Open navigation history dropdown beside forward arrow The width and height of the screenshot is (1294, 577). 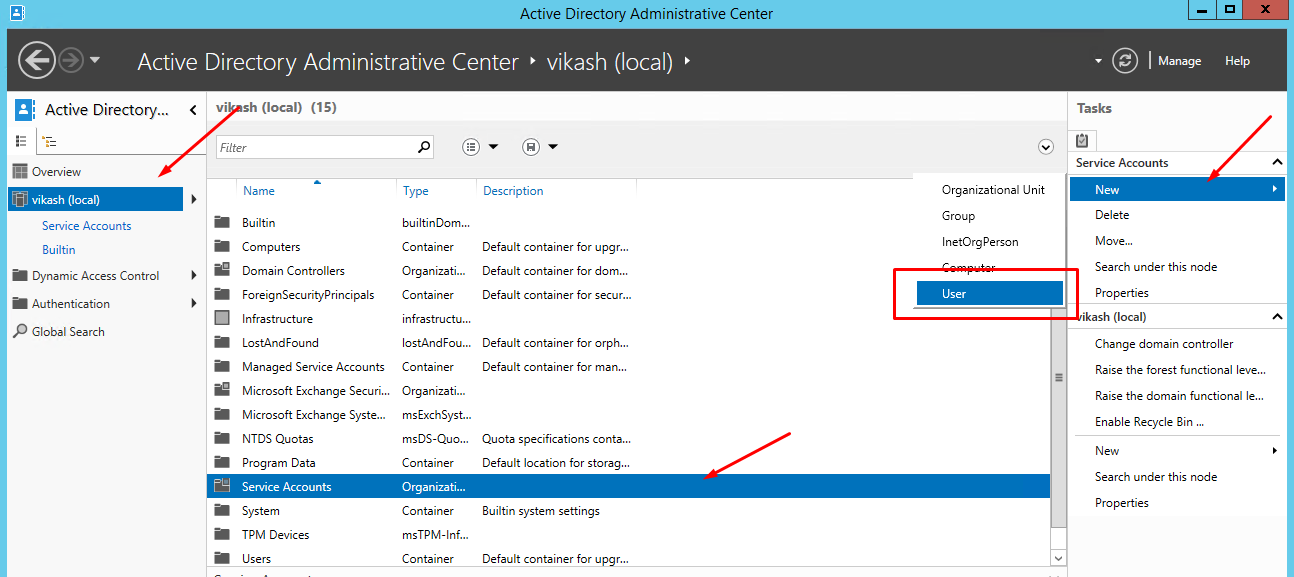[x=95, y=60]
